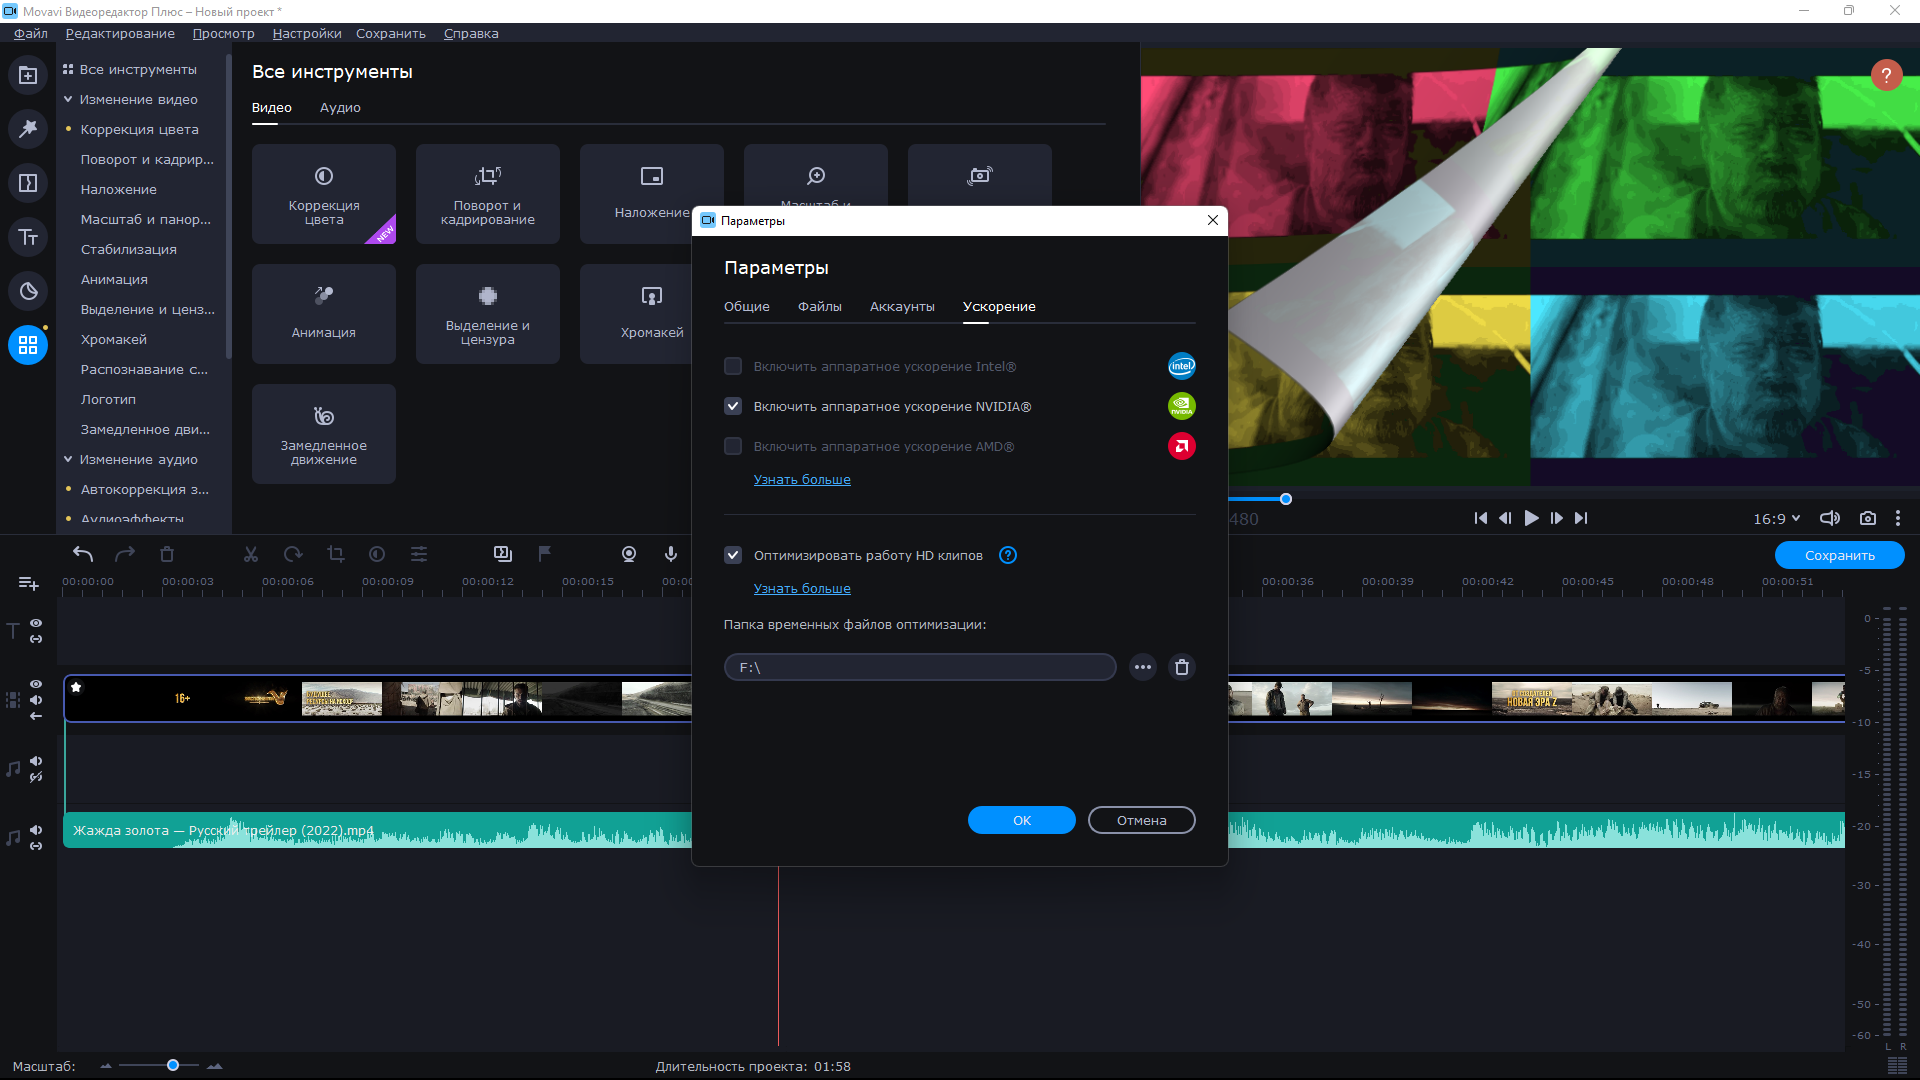Disable the optimize HD clips checkbox

(733, 555)
